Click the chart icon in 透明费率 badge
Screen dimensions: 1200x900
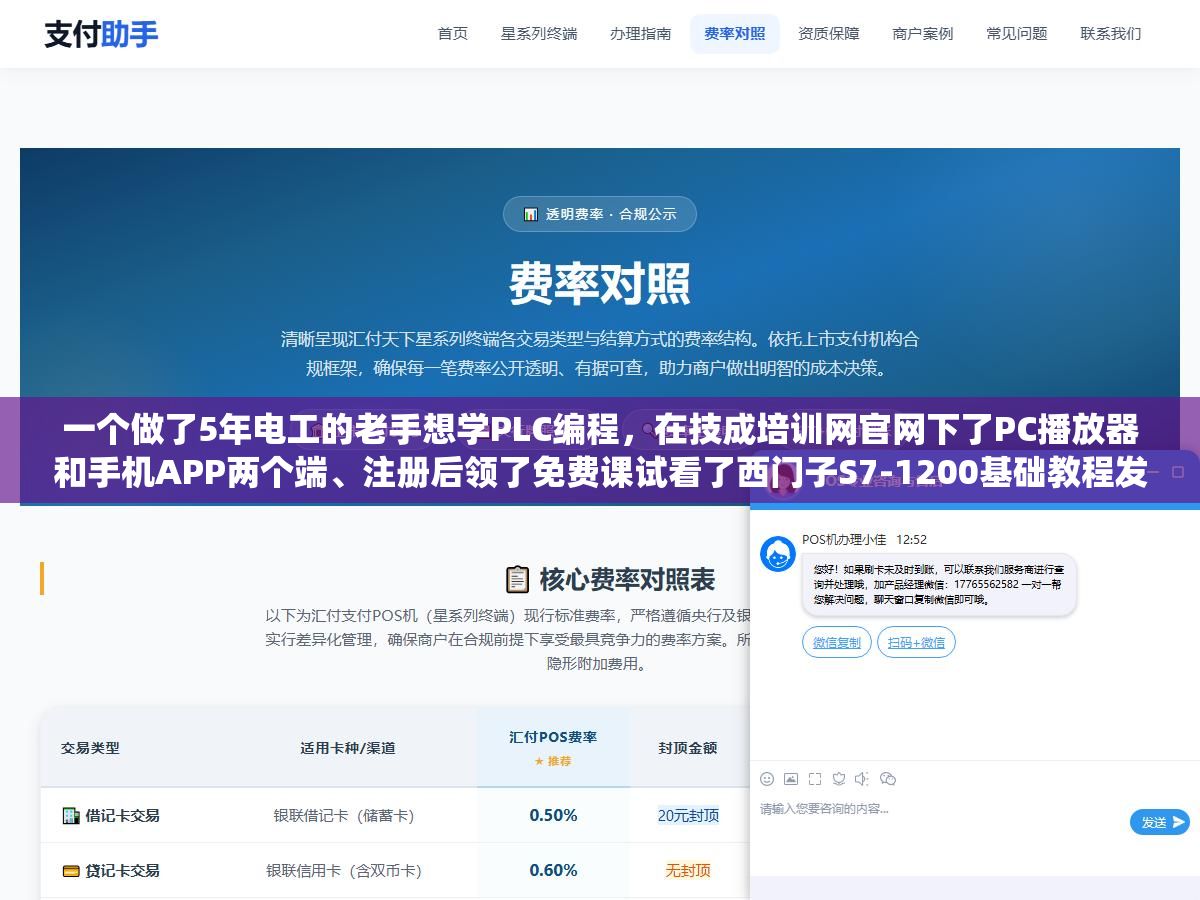coord(531,214)
